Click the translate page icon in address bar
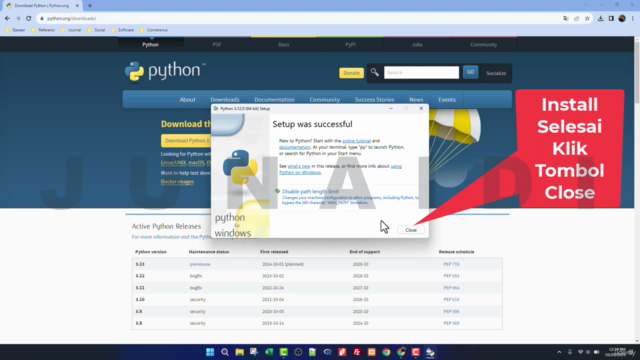 566,18
